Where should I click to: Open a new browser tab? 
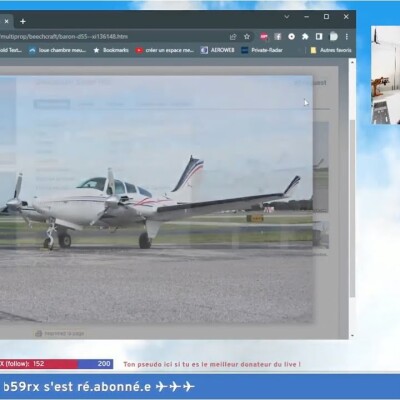(23, 21)
